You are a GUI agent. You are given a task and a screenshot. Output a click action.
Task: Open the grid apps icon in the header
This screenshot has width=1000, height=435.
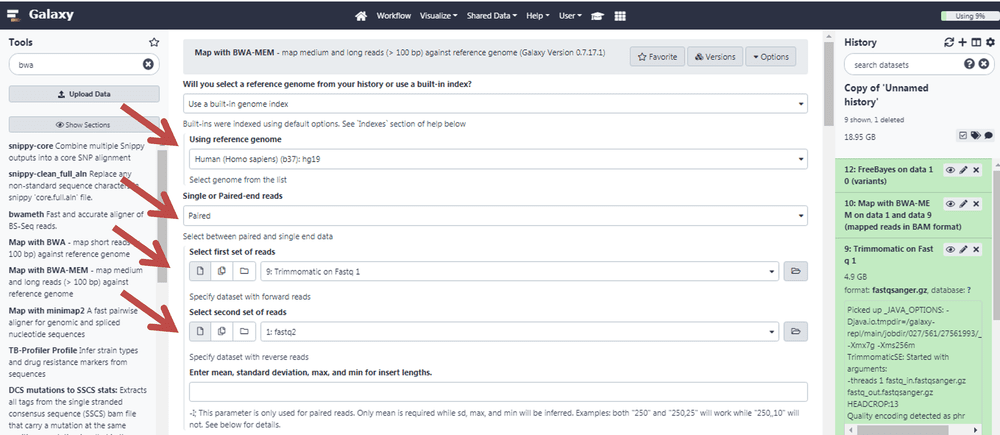click(x=620, y=16)
